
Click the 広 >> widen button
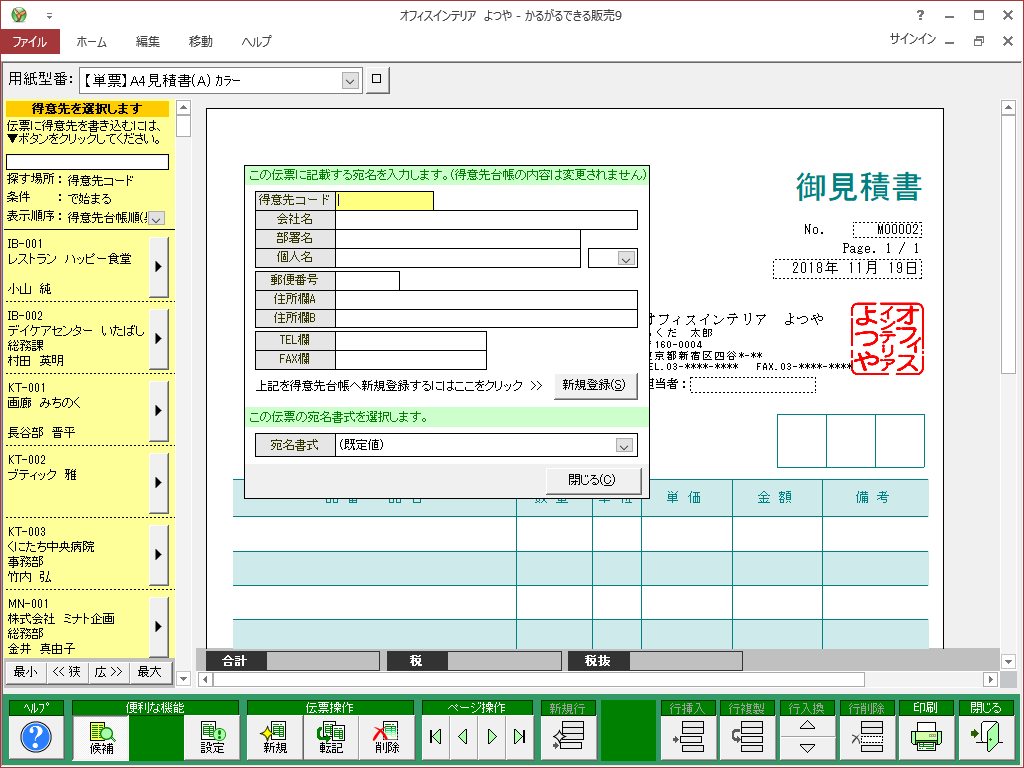point(108,672)
